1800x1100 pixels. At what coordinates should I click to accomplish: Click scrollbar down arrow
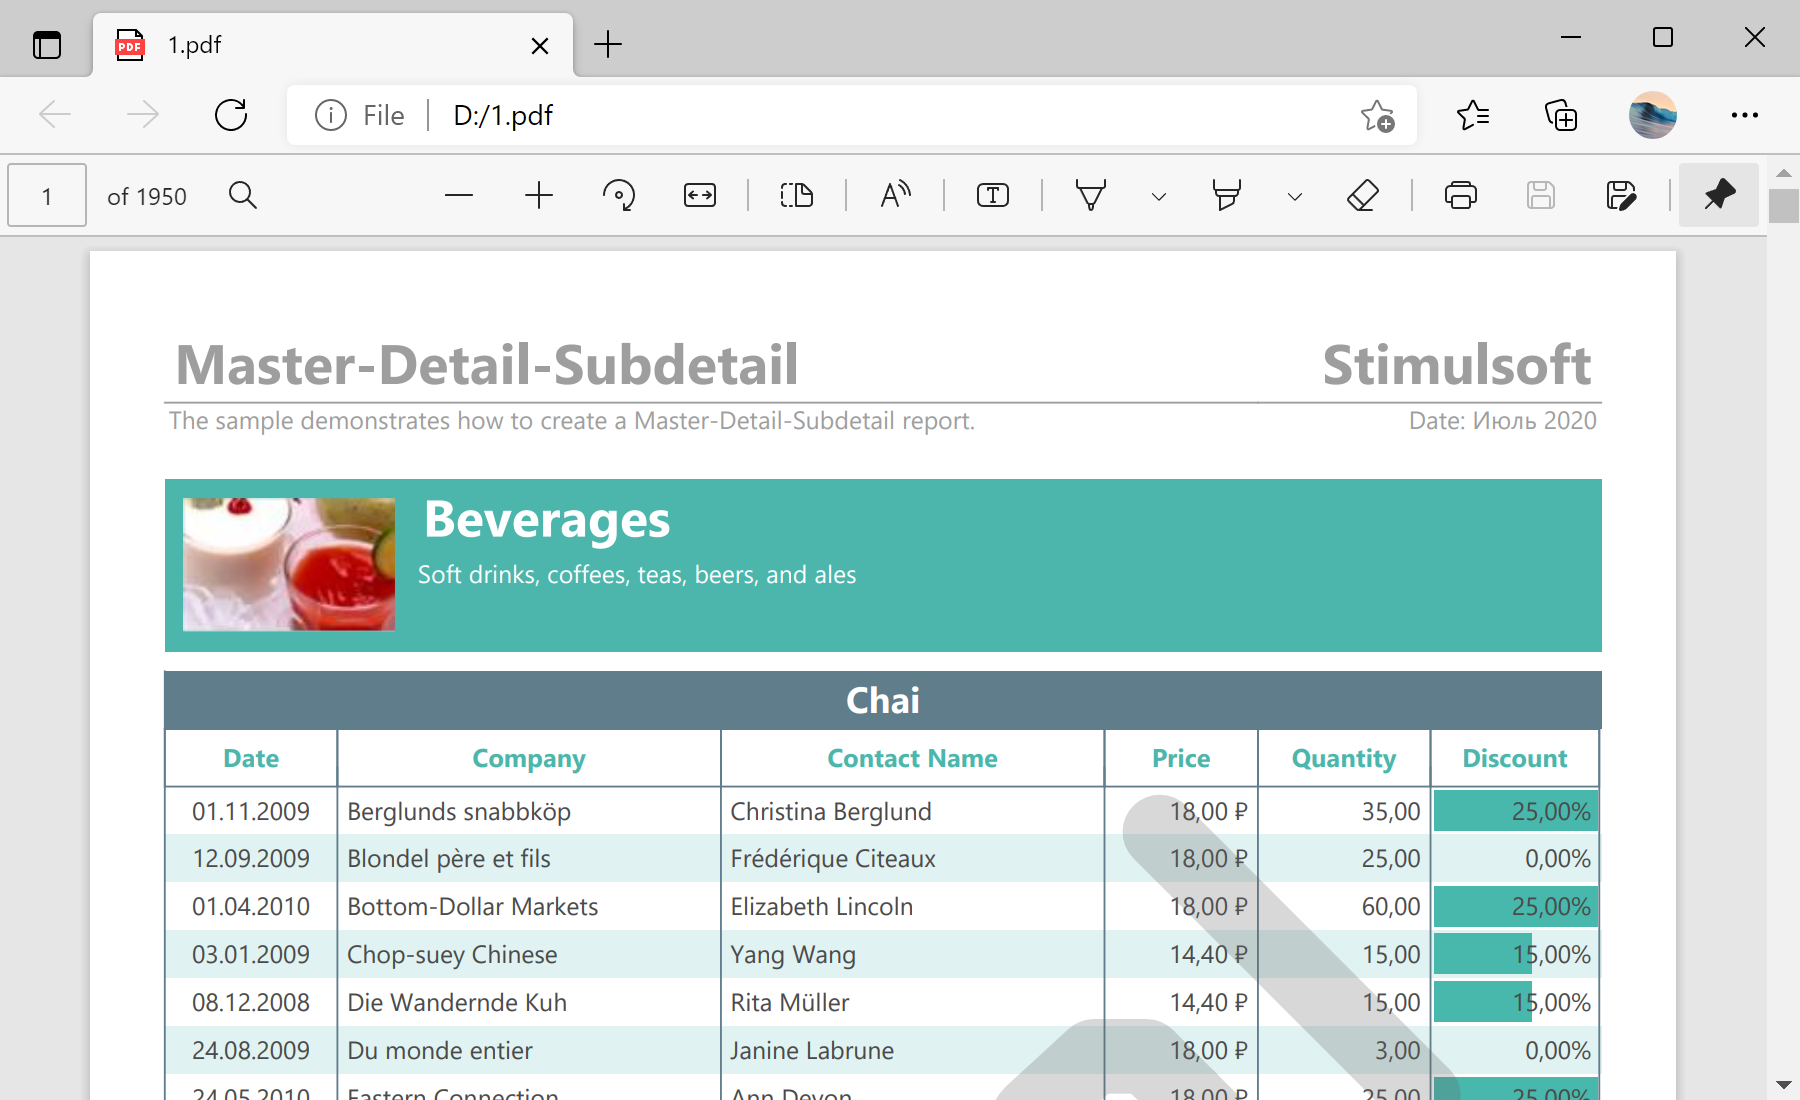click(x=1784, y=1084)
